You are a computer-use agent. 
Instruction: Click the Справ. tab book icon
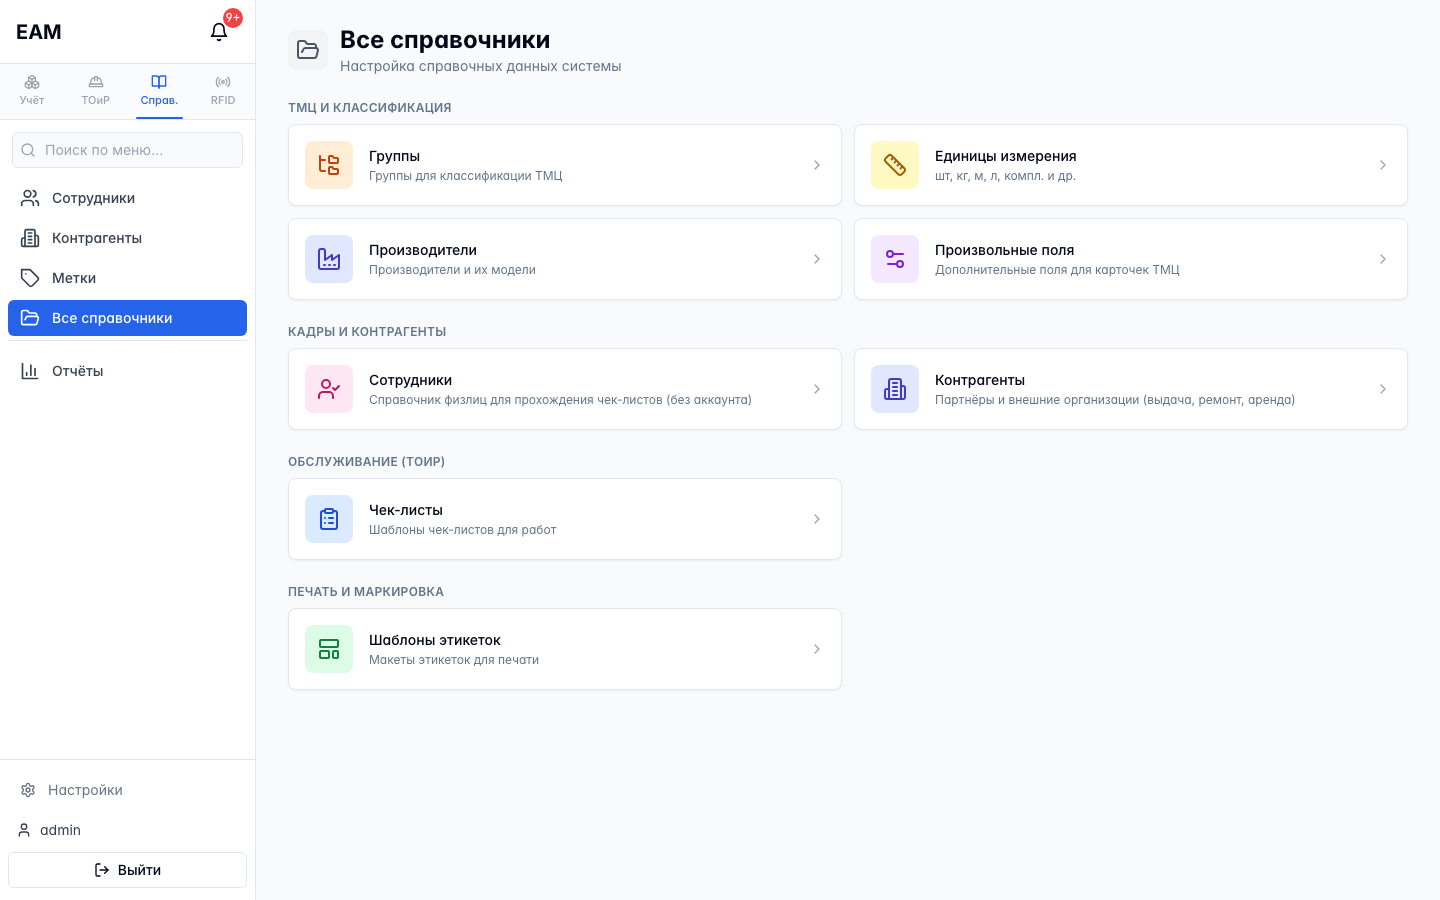coord(159,82)
